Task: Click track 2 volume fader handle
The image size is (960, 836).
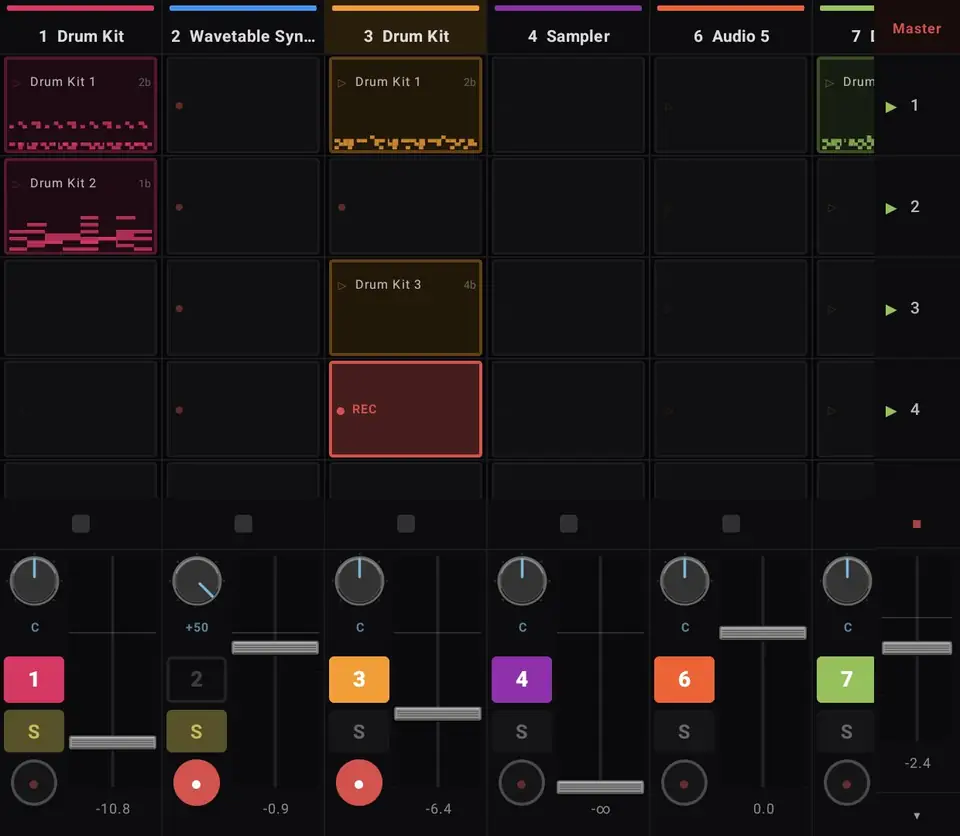Action: point(275,647)
